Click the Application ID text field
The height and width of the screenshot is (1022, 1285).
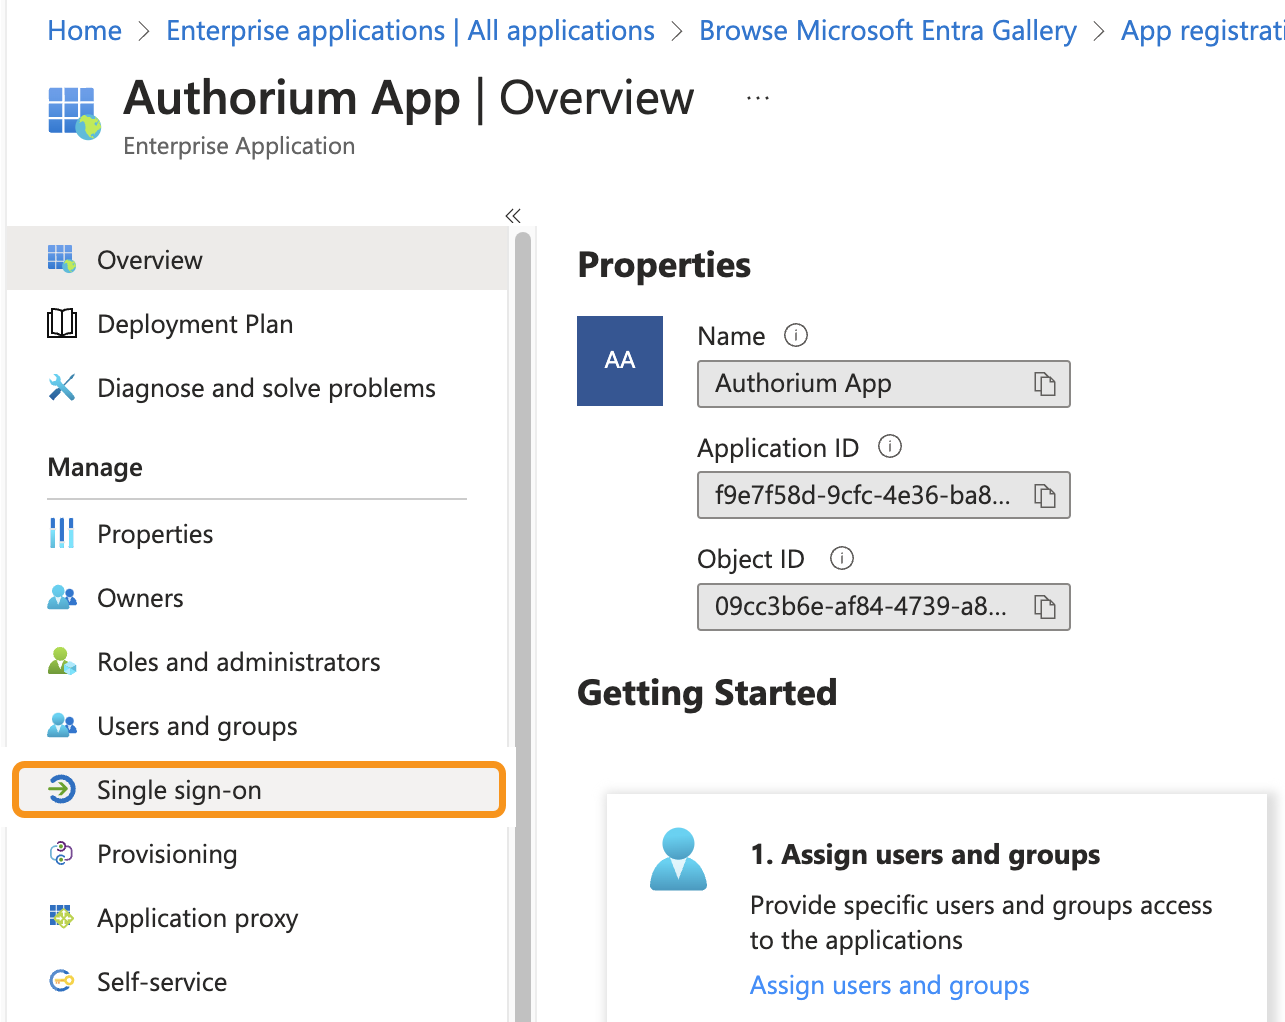point(862,496)
